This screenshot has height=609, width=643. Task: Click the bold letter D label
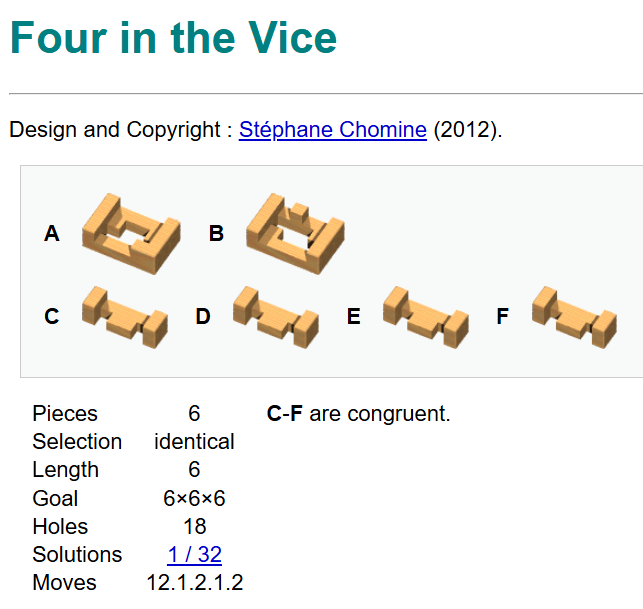(203, 316)
